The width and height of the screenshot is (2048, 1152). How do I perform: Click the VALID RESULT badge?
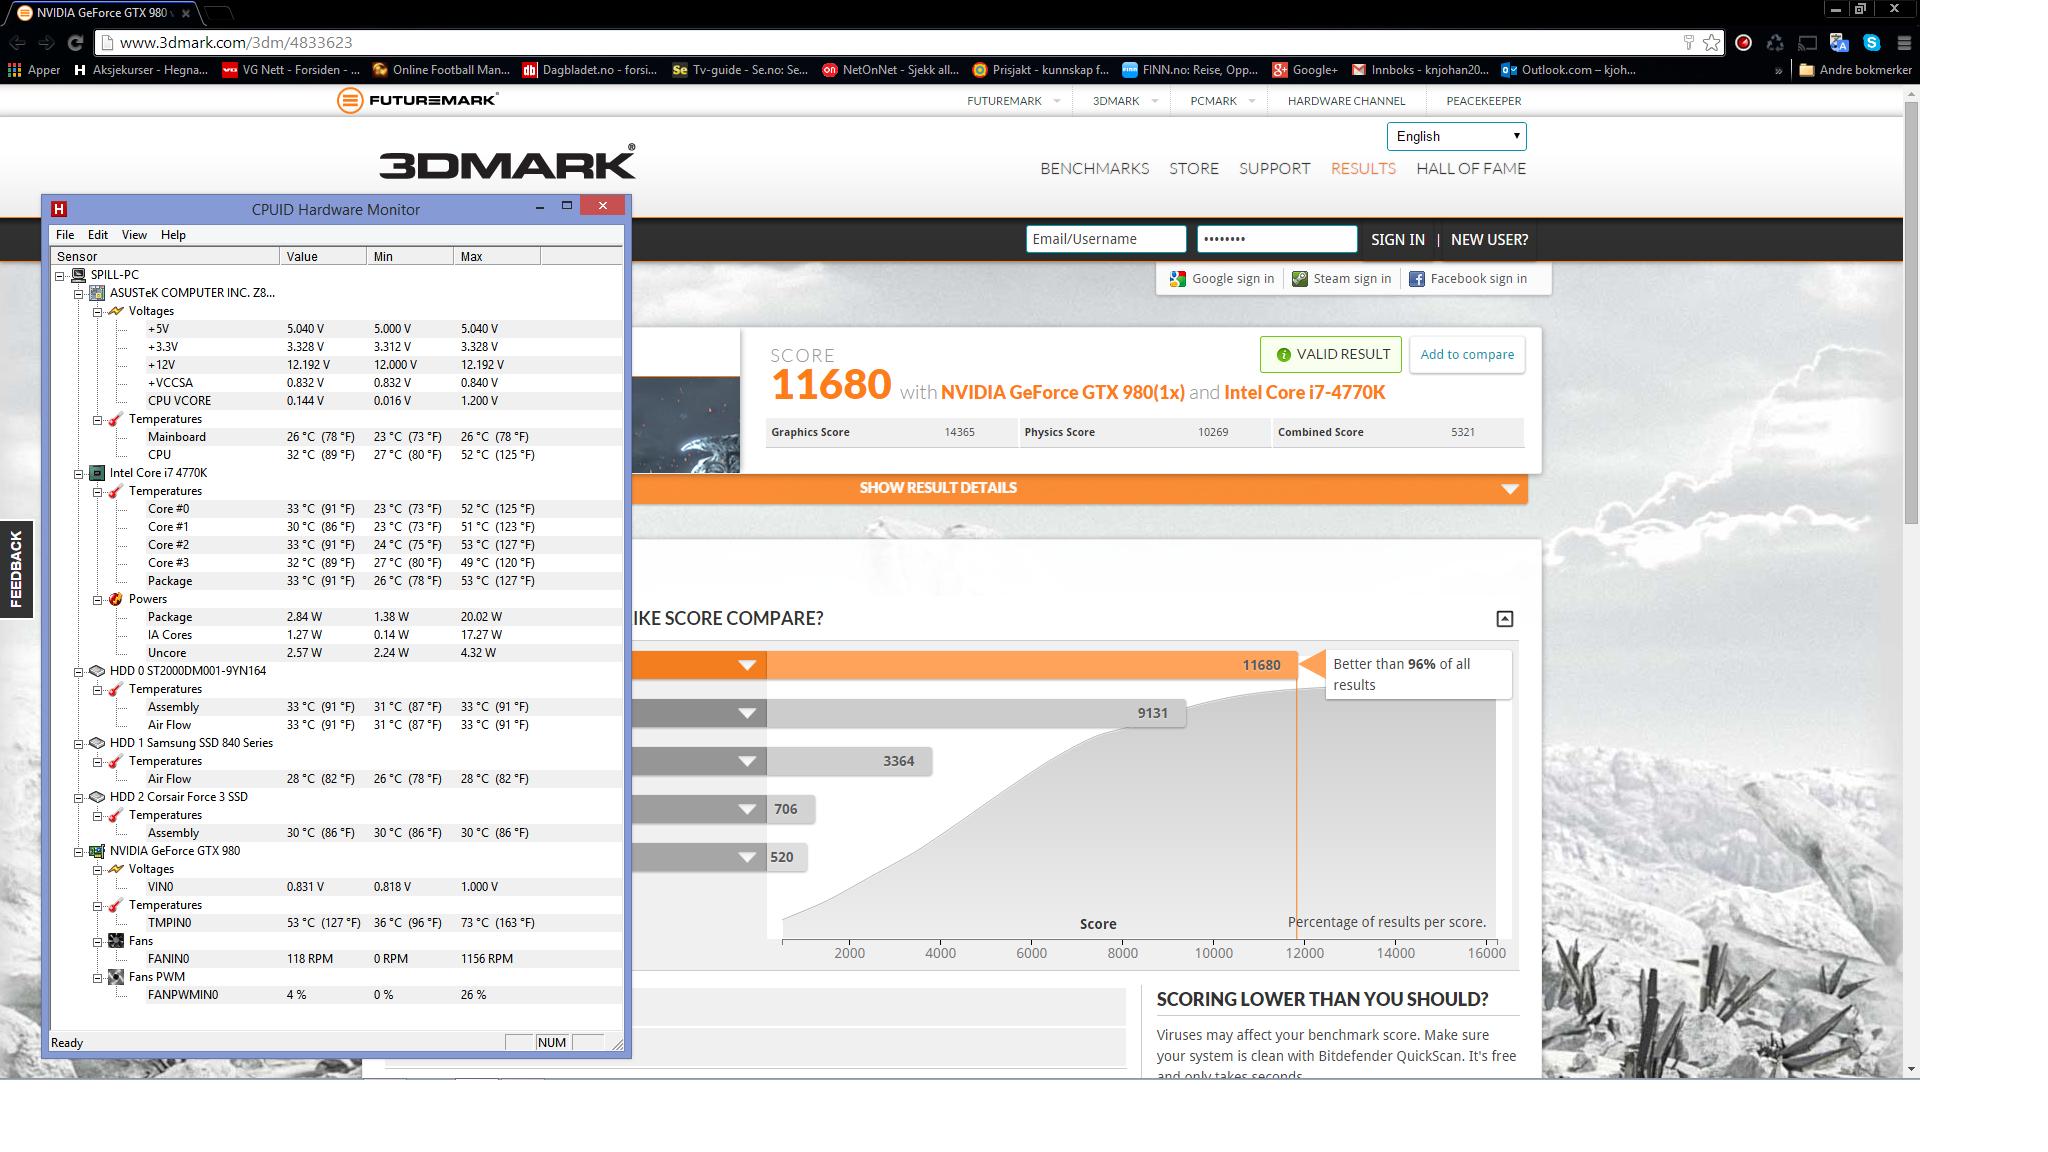(x=1331, y=355)
